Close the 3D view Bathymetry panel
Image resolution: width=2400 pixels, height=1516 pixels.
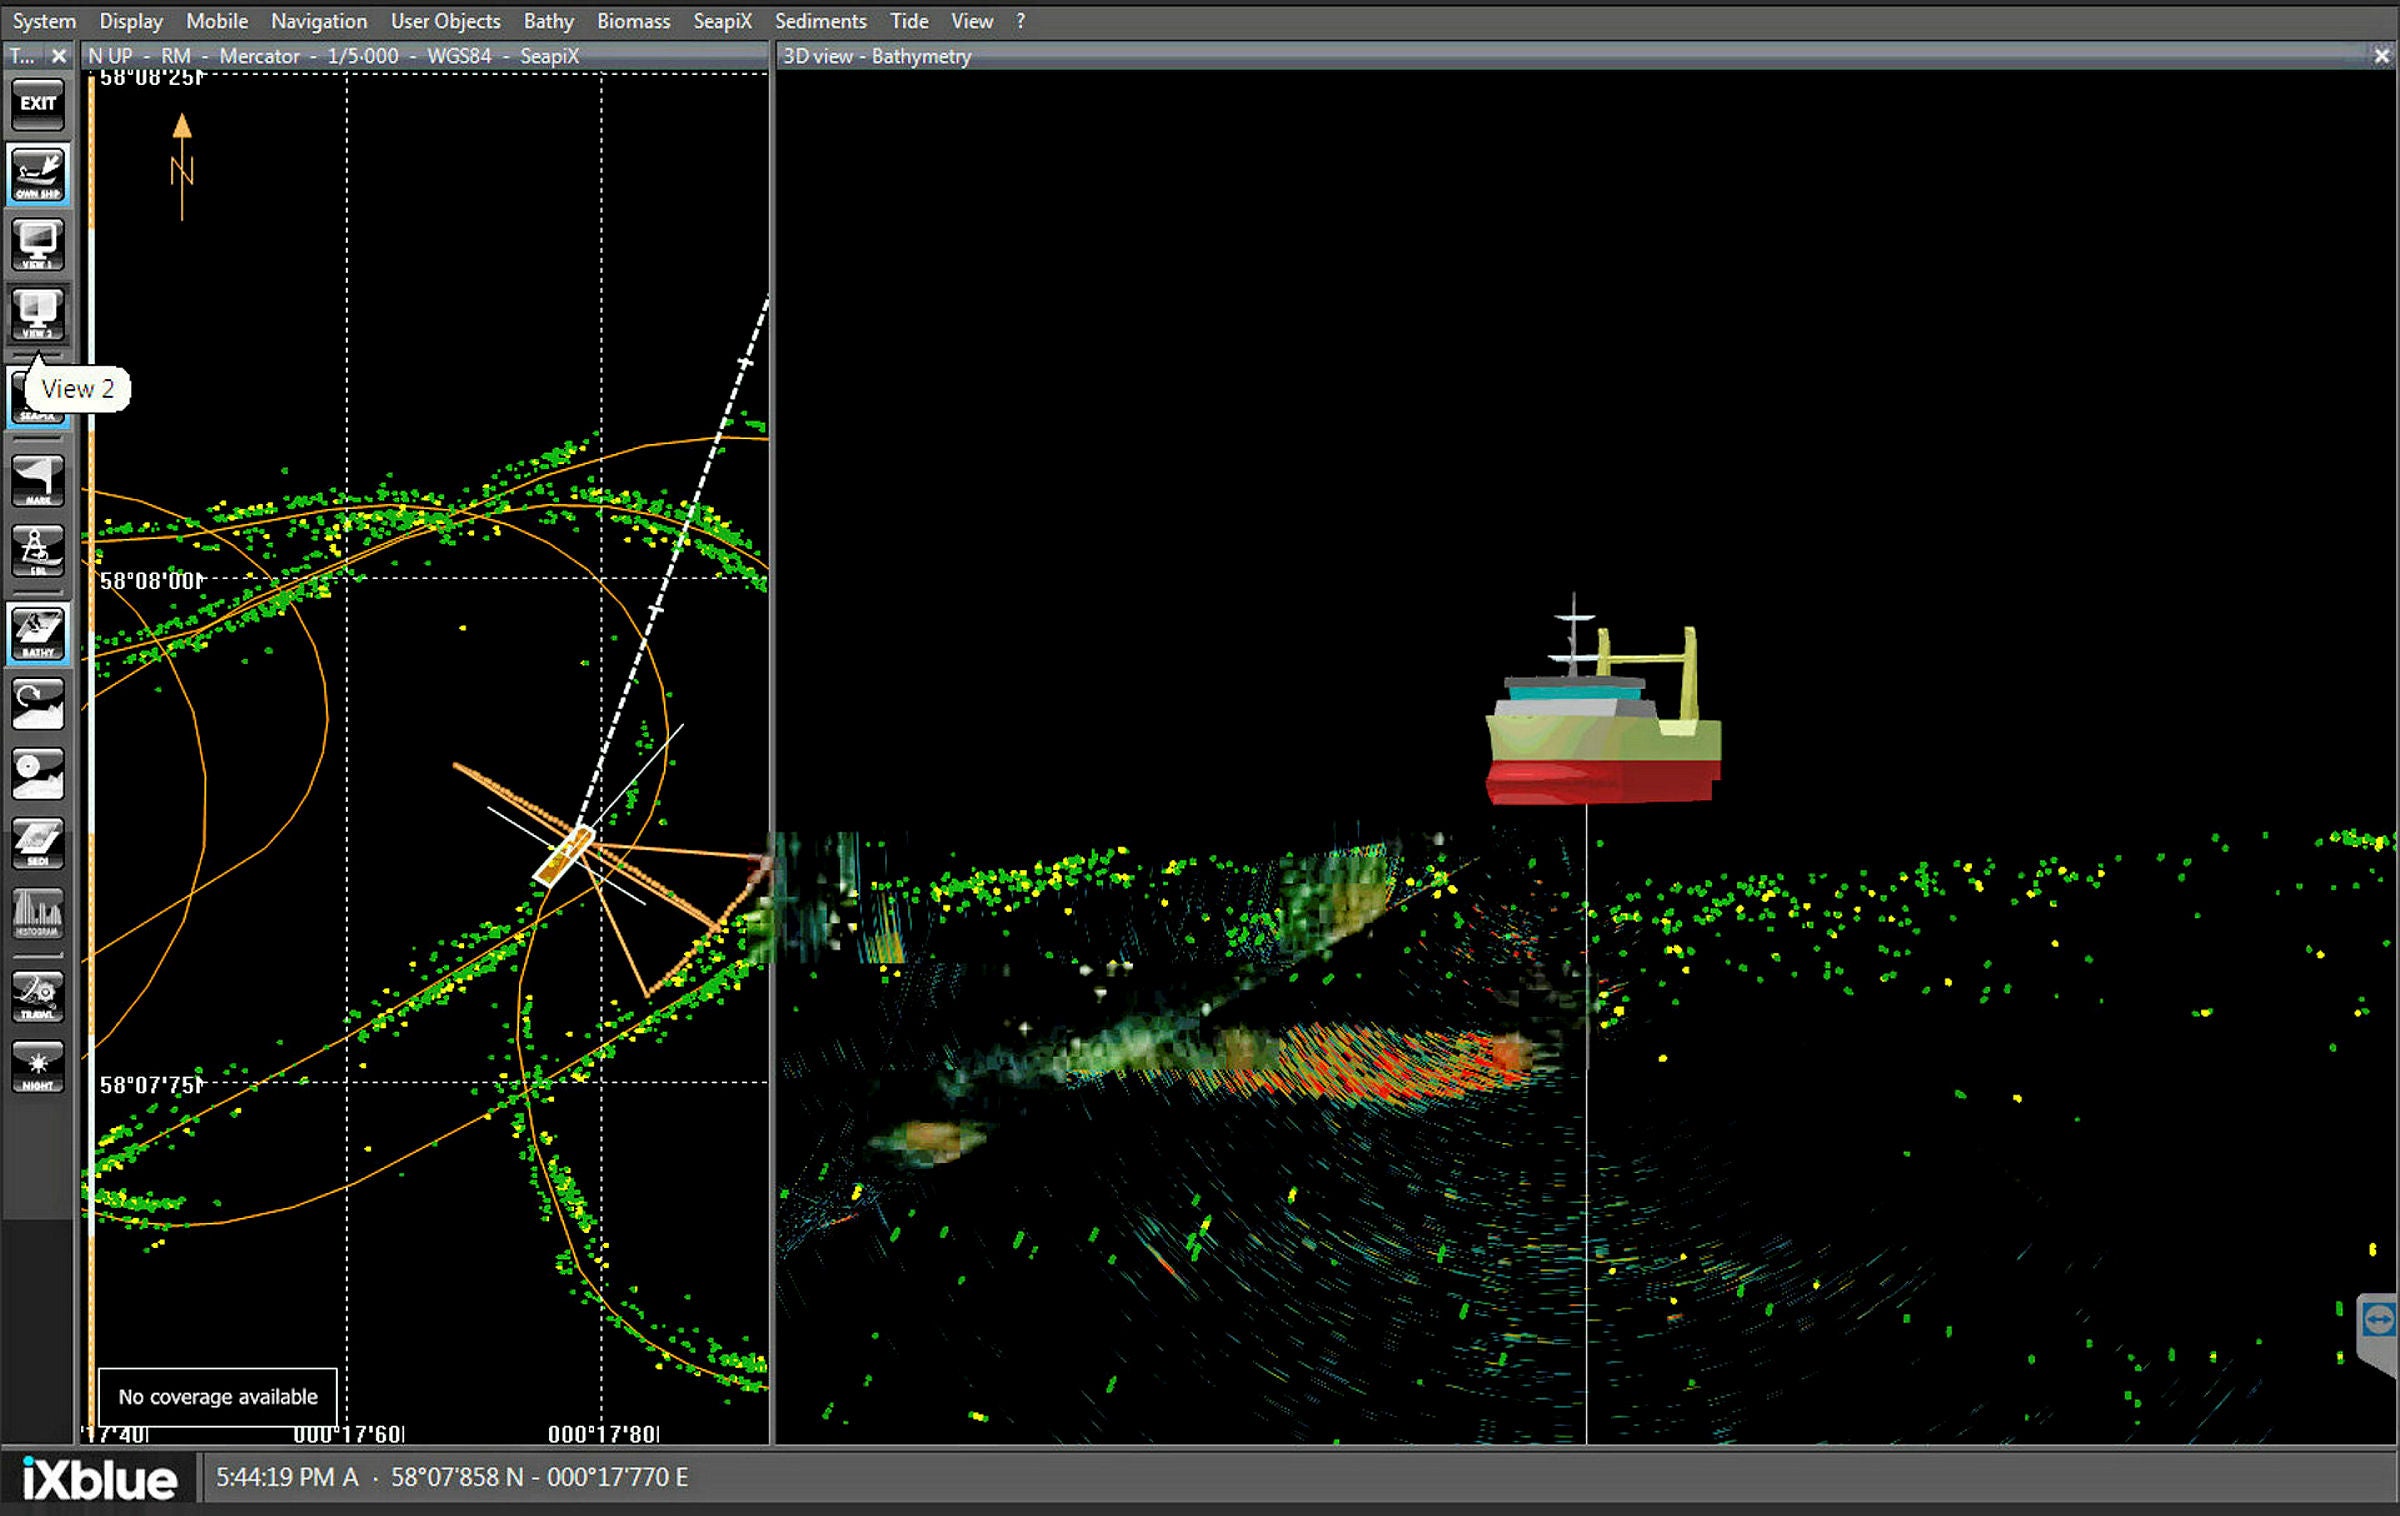click(2382, 56)
